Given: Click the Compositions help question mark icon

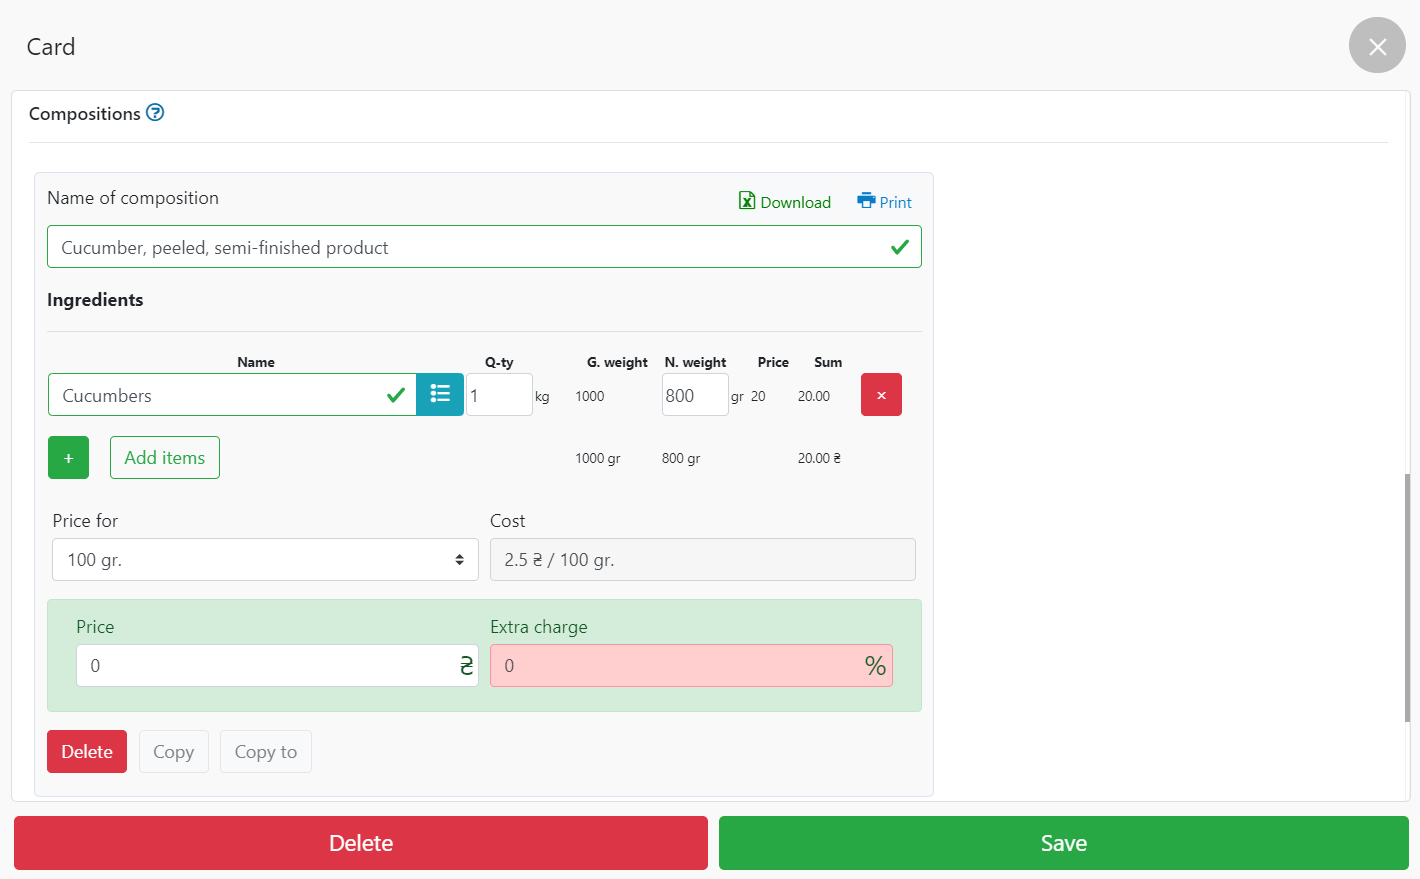Looking at the screenshot, I should [155, 113].
